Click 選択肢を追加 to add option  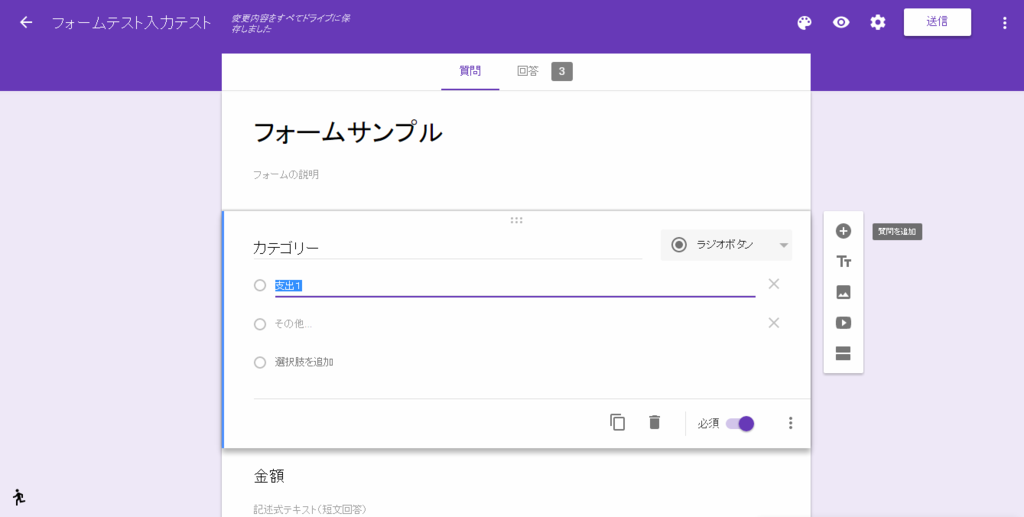click(304, 362)
